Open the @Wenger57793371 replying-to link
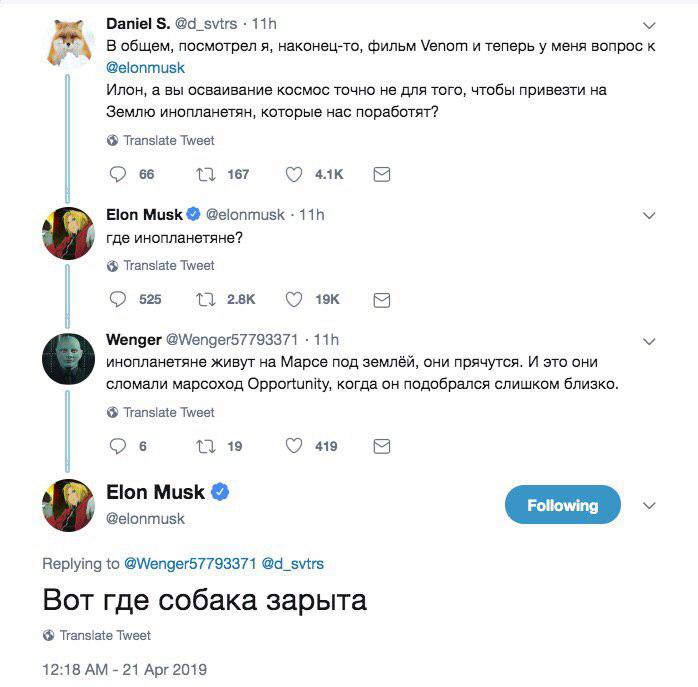The width and height of the screenshot is (698, 687). pyautogui.click(x=190, y=564)
